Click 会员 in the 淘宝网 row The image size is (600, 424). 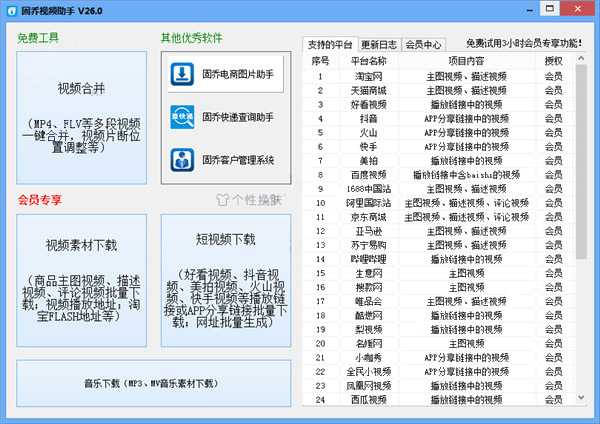click(x=553, y=77)
